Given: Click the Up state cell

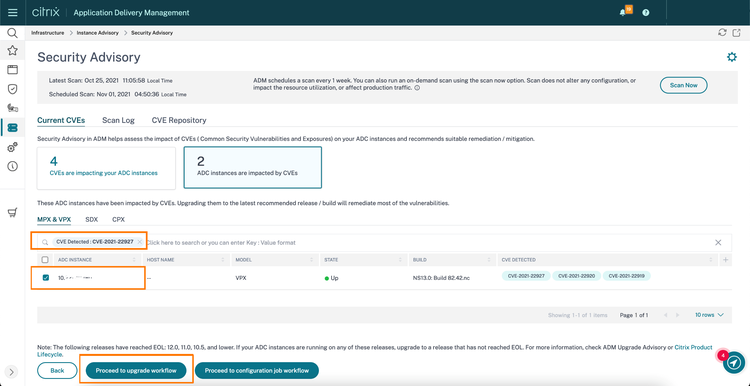Looking at the screenshot, I should [331, 278].
